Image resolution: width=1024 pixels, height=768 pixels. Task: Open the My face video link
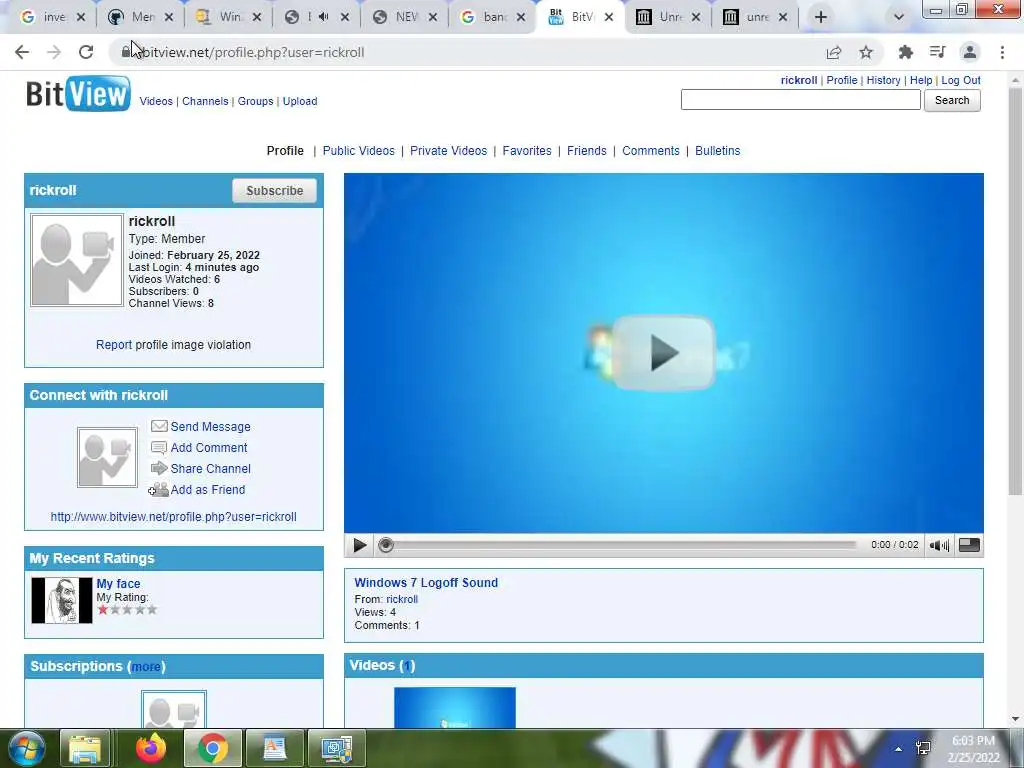pos(118,584)
